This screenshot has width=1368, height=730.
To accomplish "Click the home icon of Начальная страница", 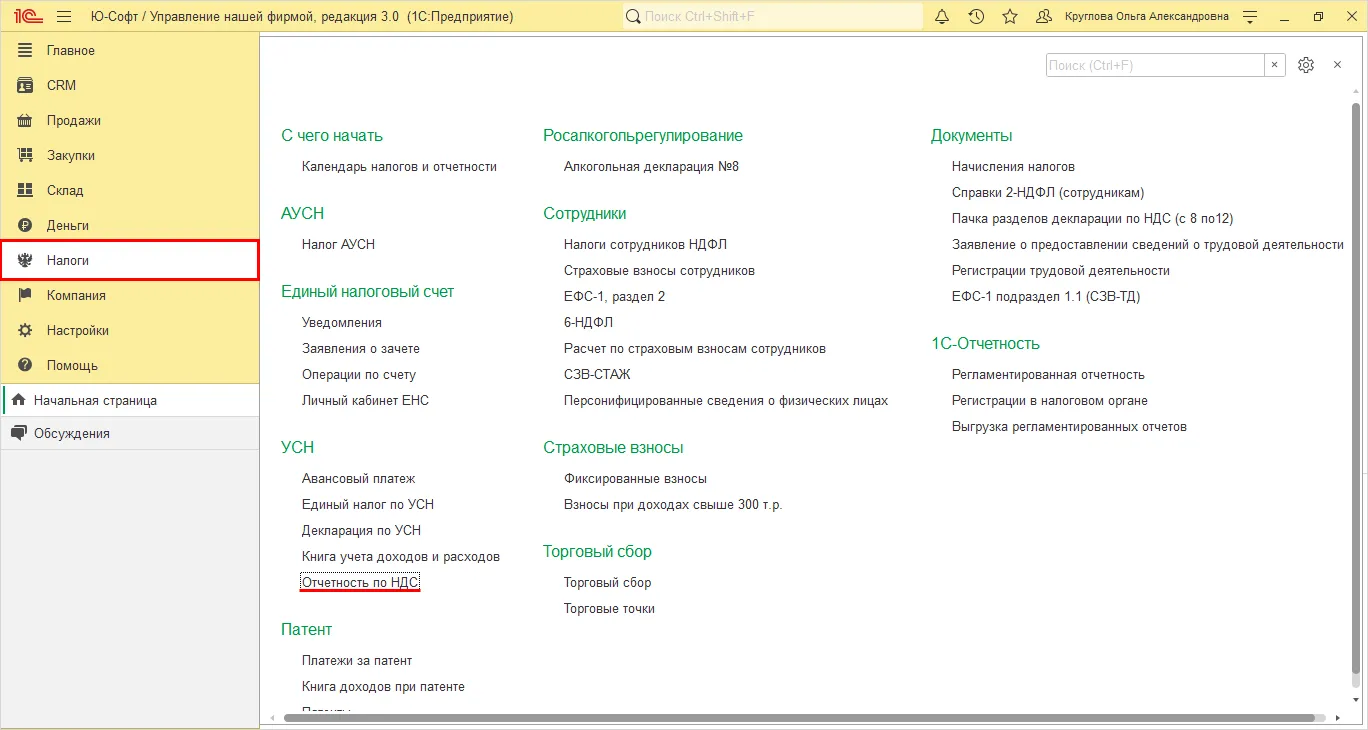I will coord(18,400).
